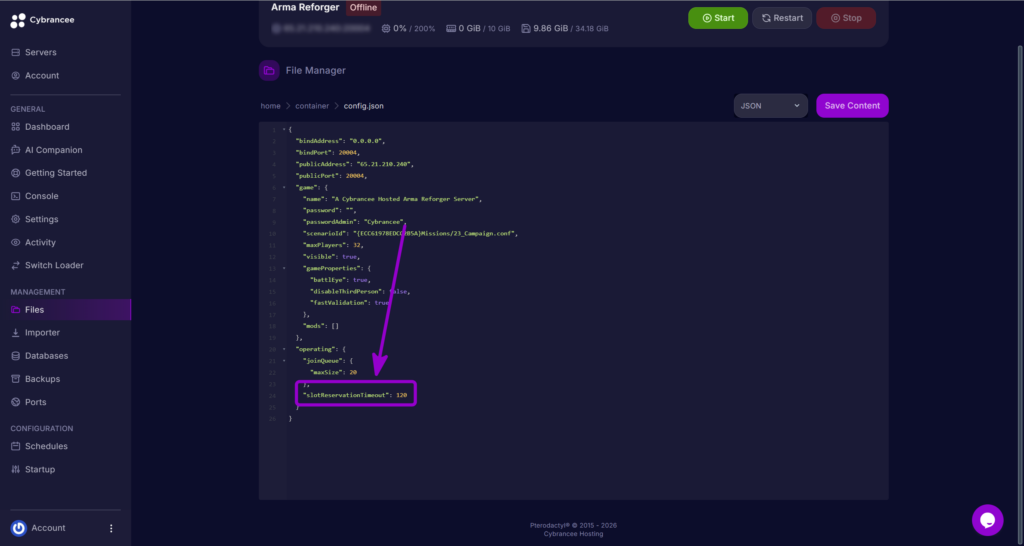Collapse the root brace on line 1
The height and width of the screenshot is (546, 1024).
tap(284, 129)
